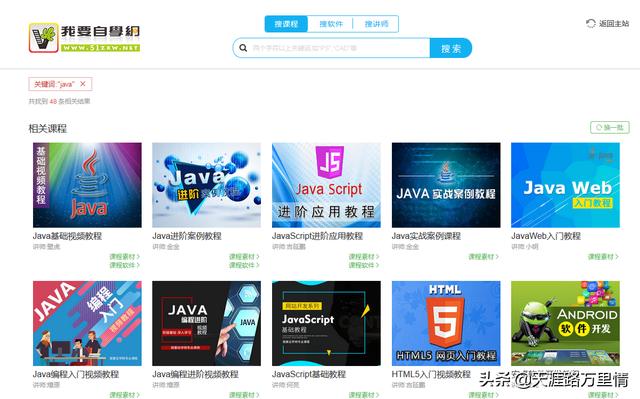This screenshot has height=399, width=640.
Task: Open Java基础视频教程 course thumbnail
Action: (x=87, y=185)
